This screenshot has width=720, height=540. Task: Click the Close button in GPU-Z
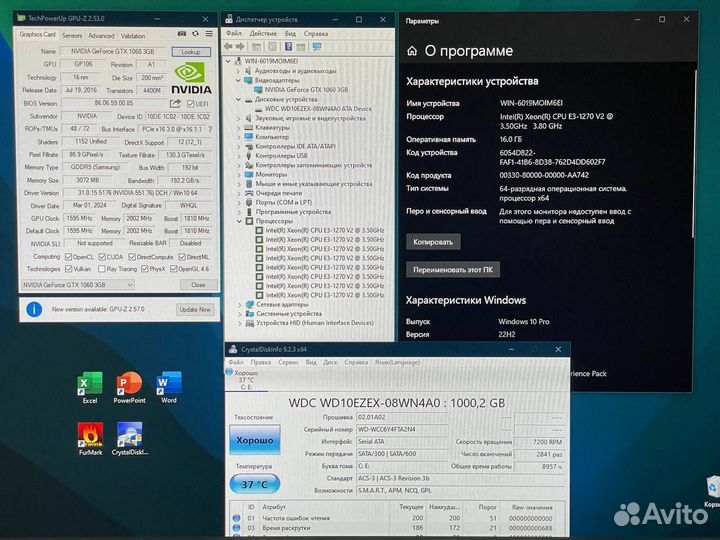click(198, 285)
